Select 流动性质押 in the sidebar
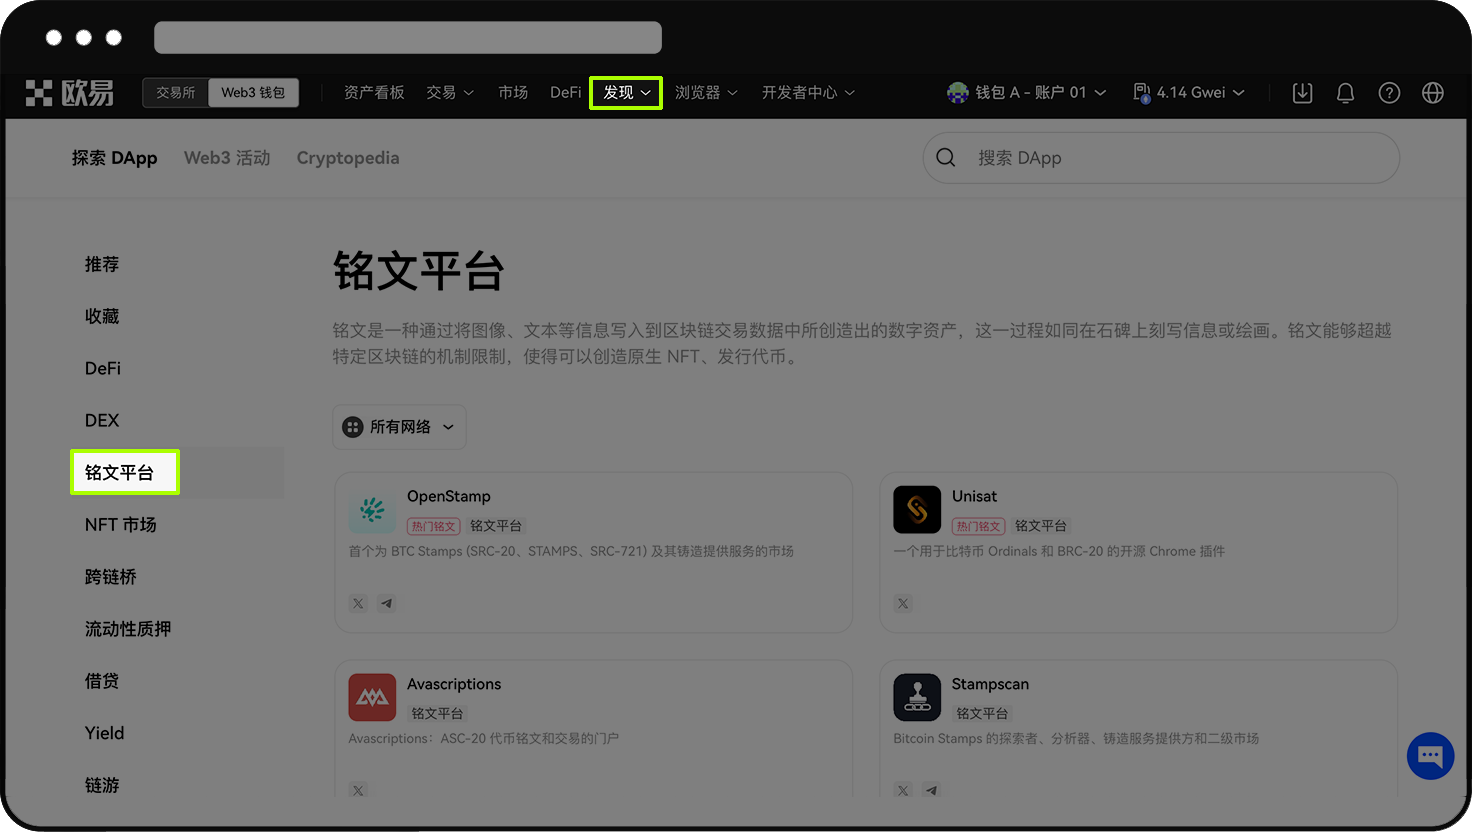Screen dimensions: 1472x832 [128, 629]
